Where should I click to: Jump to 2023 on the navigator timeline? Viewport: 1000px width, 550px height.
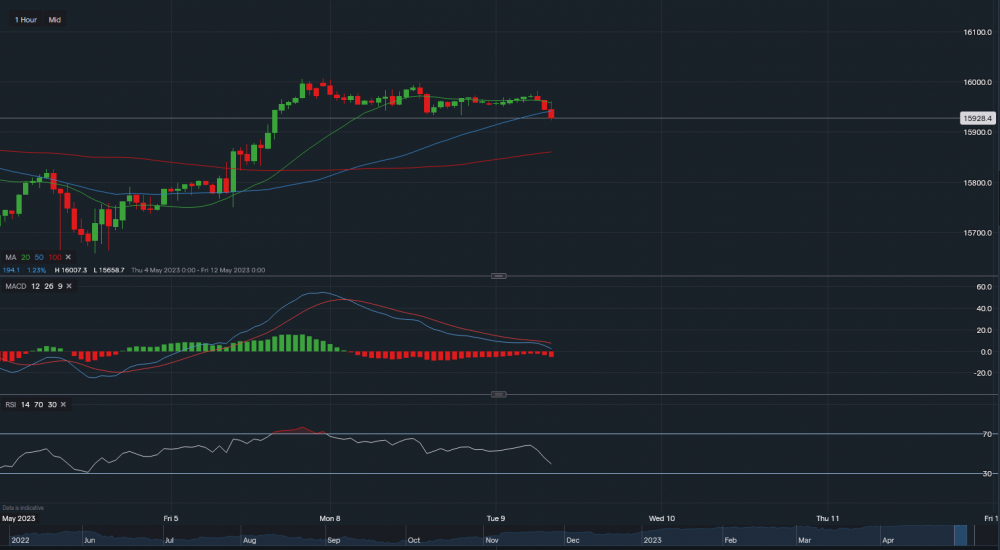(652, 540)
